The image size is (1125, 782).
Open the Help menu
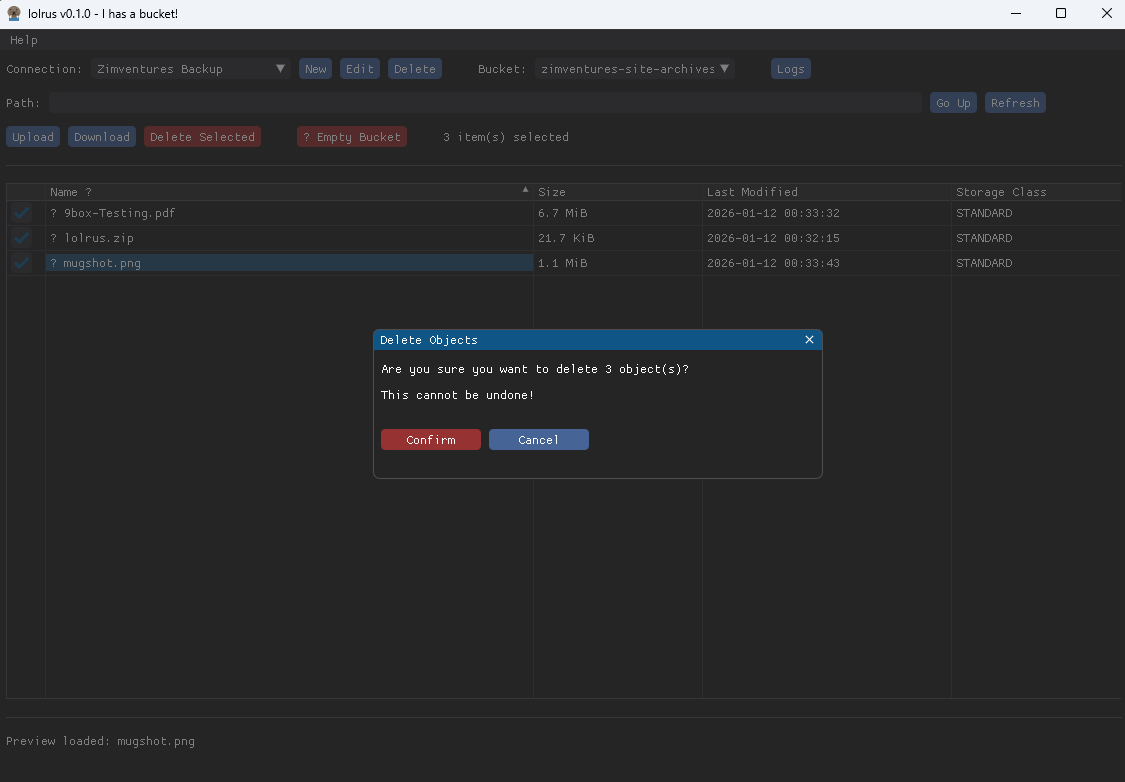[x=24, y=40]
